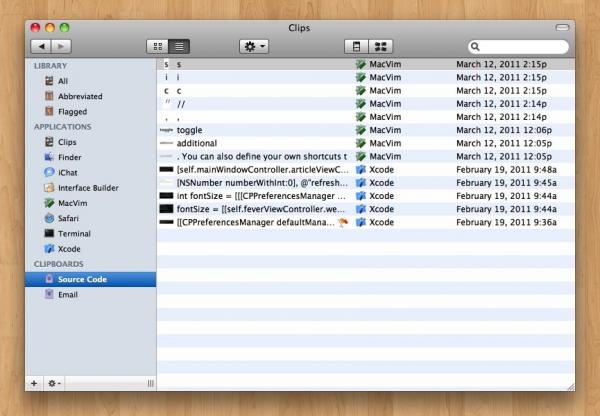The image size is (600, 416).
Task: Select the clip row "i"
Action: point(366,77)
